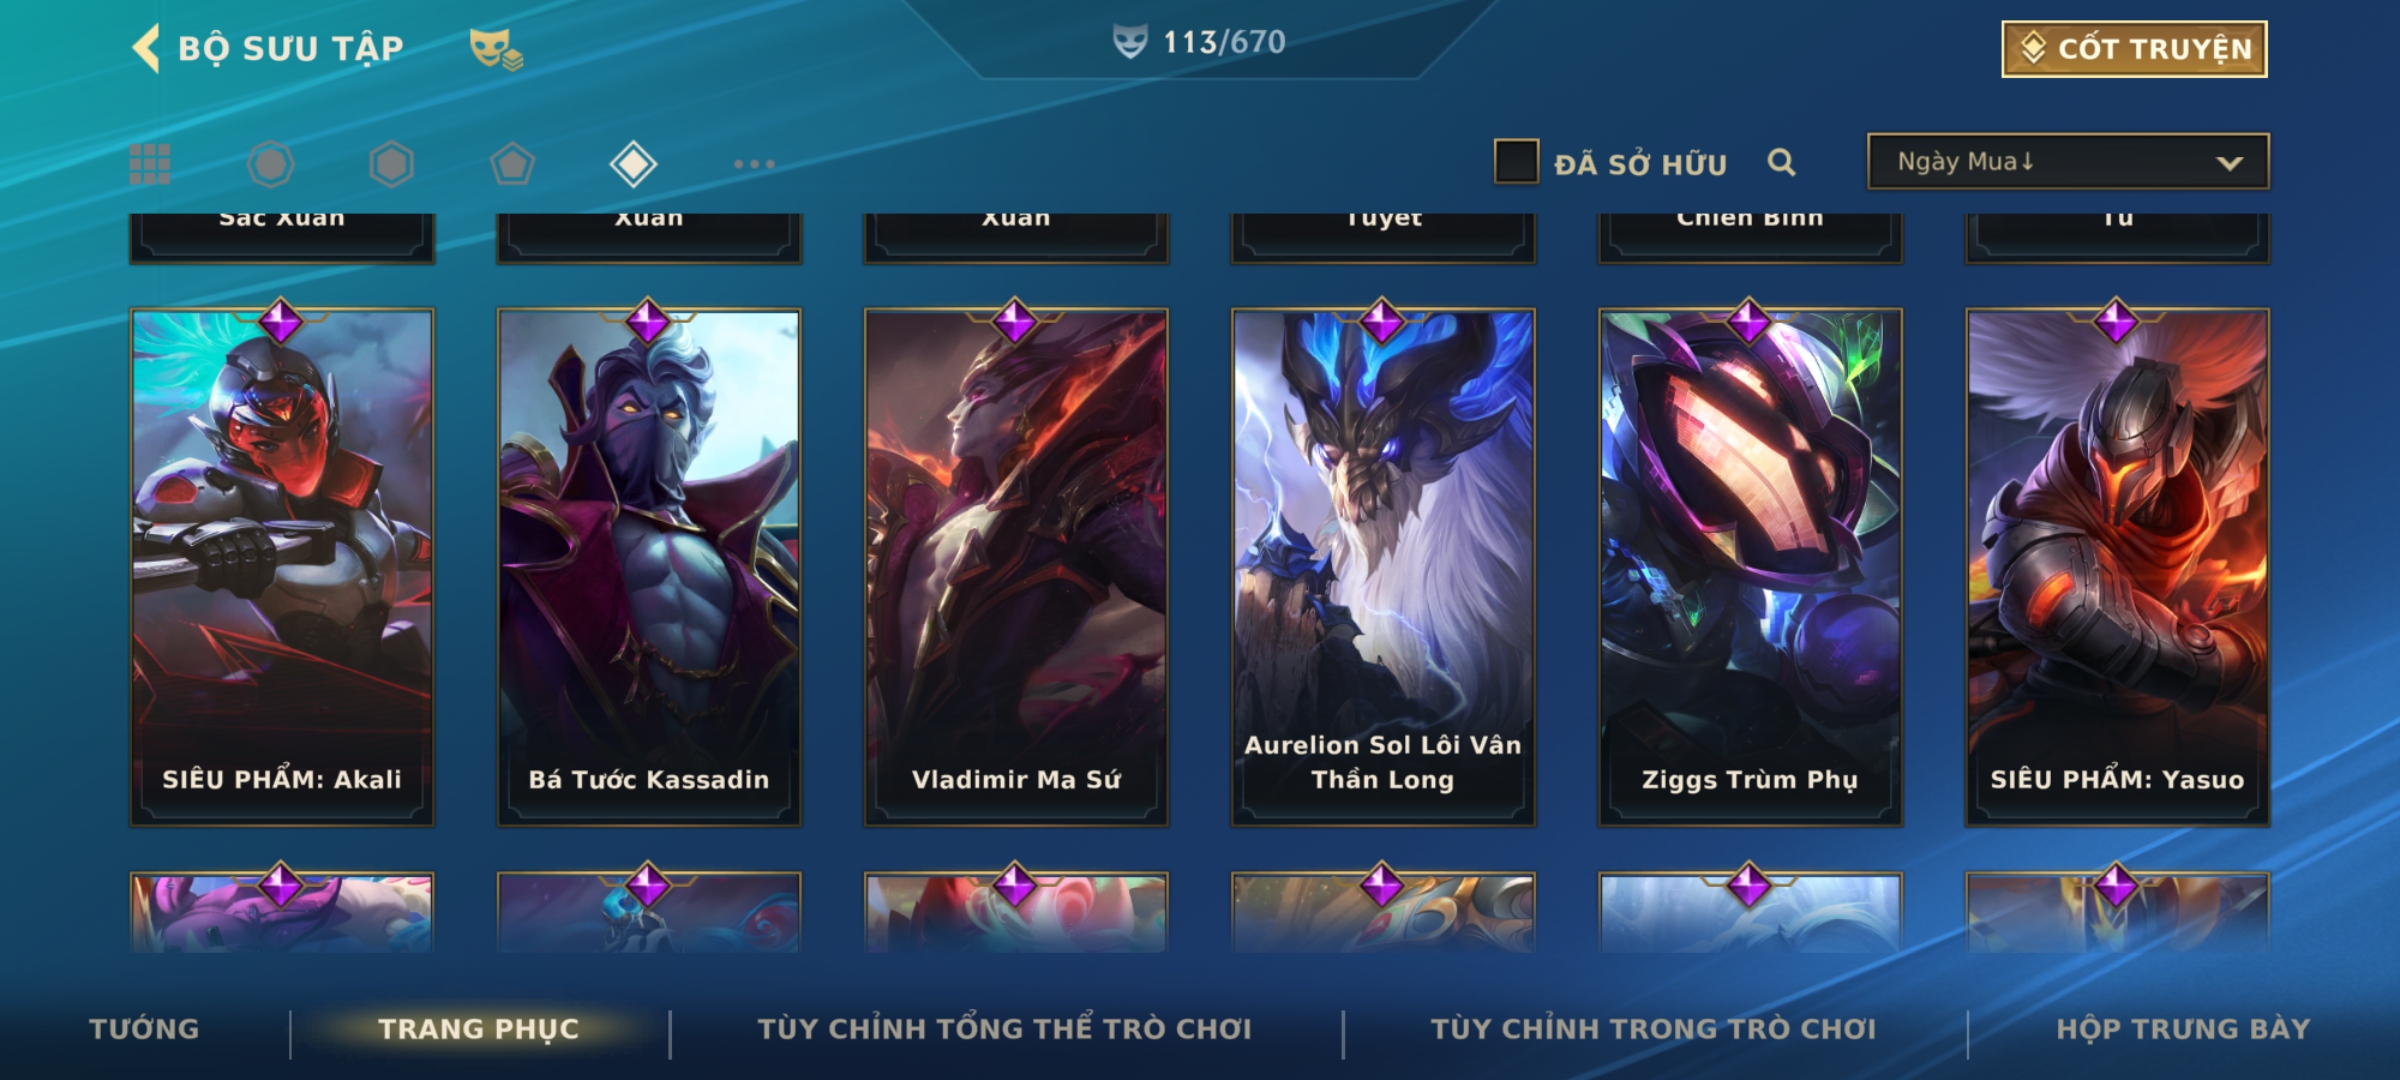Open Tùy Chỉnh Trong Trò Chơi tab
The height and width of the screenshot is (1080, 2400).
pos(1653,1029)
